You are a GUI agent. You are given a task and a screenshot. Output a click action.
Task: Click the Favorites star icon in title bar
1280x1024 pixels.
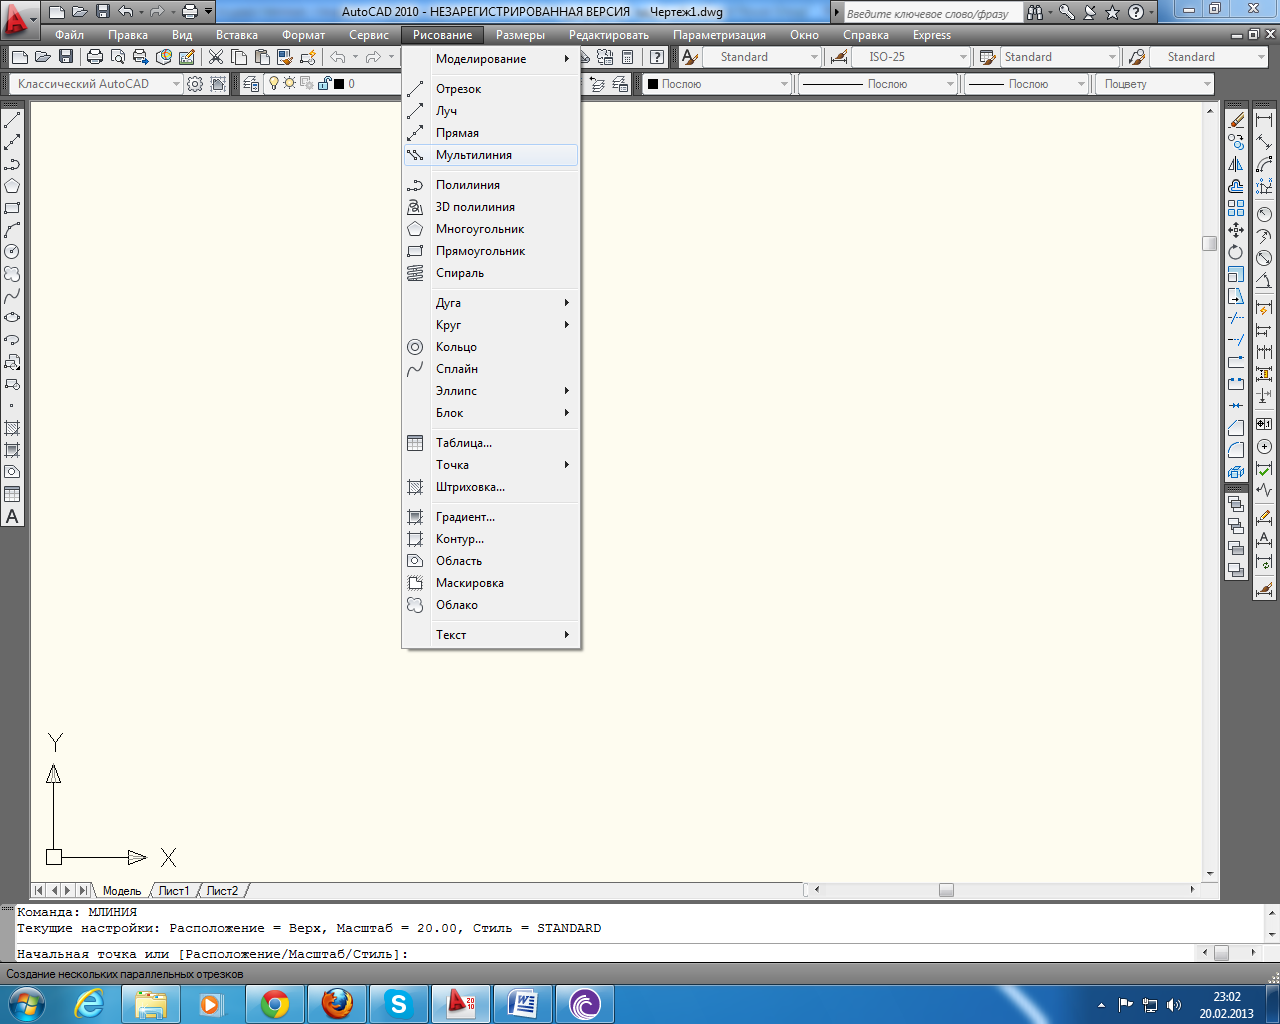click(1112, 12)
